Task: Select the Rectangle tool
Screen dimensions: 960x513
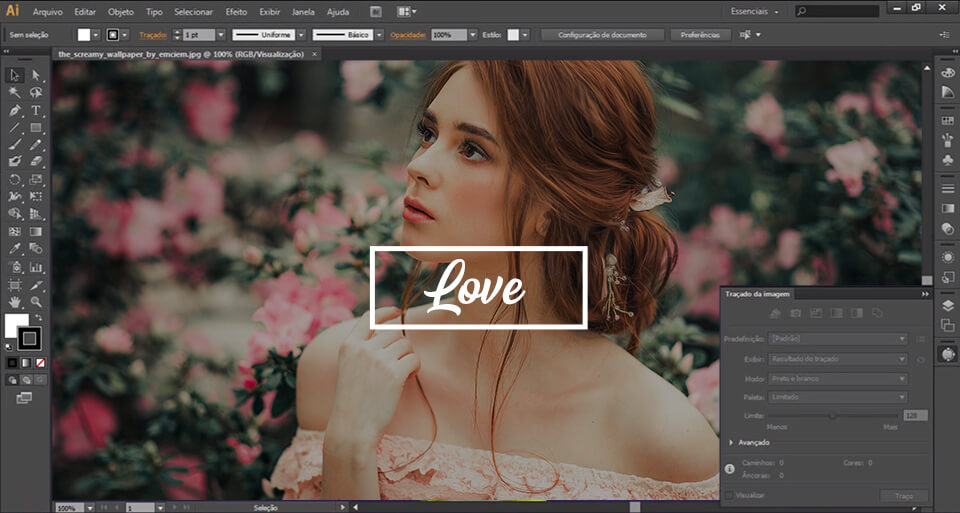Action: (x=36, y=127)
